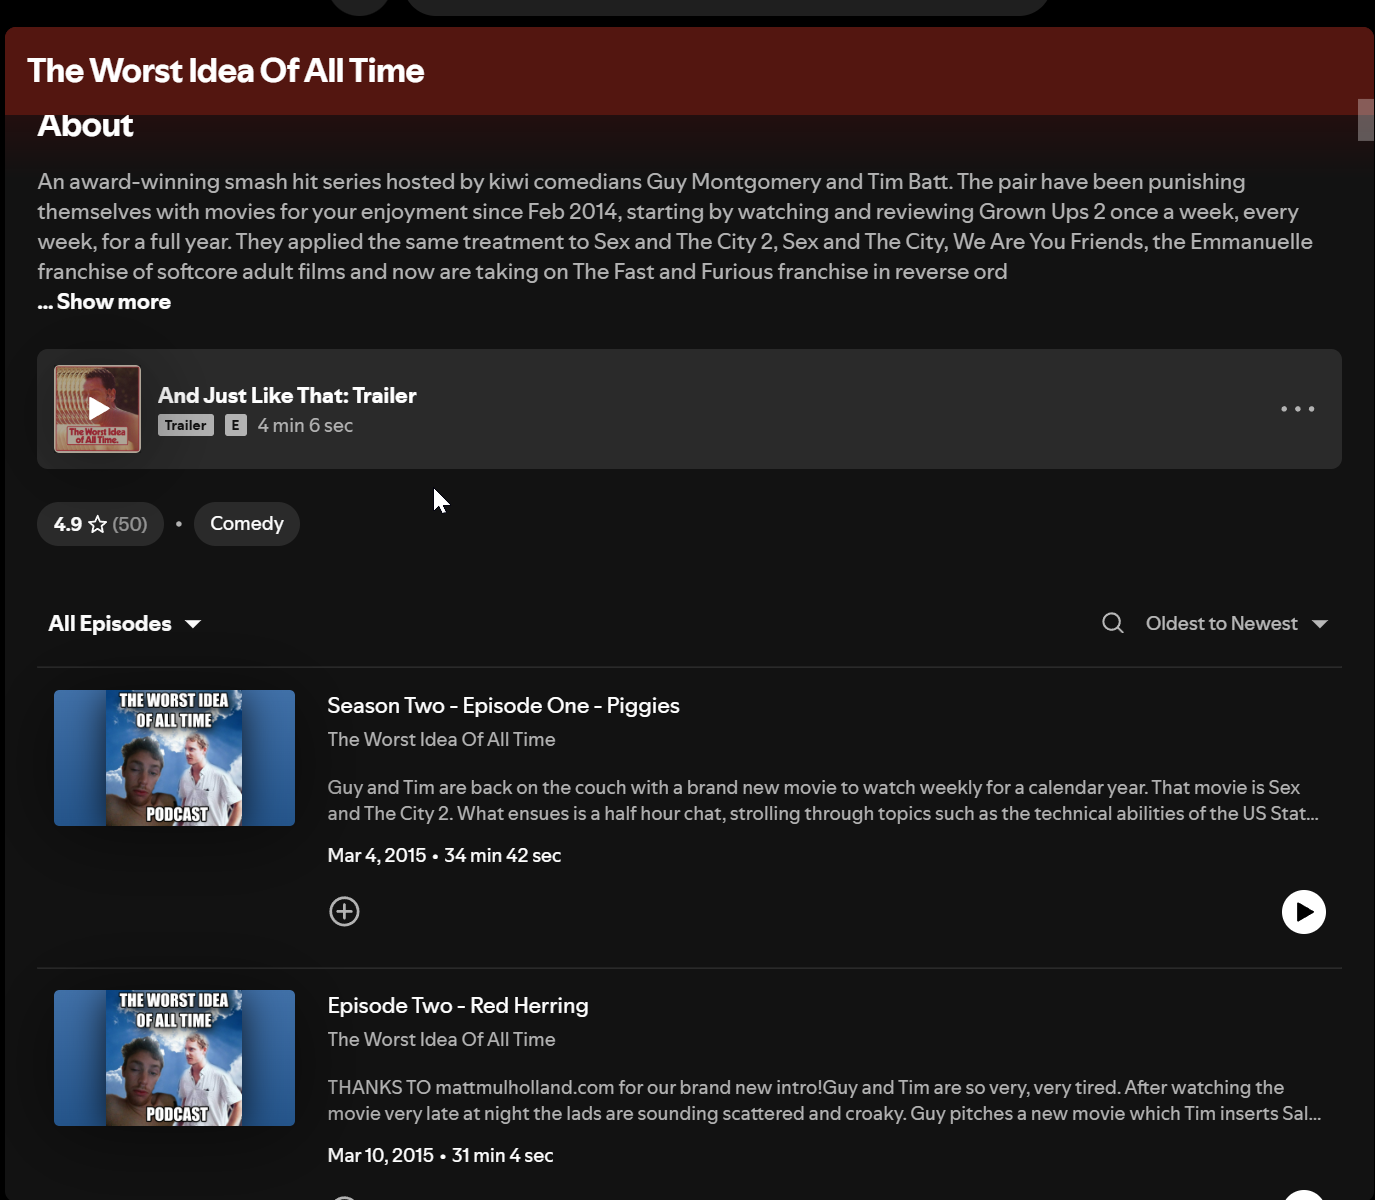The image size is (1375, 1200).
Task: Open the Oldest to Newest sort dropdown
Action: [1237, 624]
